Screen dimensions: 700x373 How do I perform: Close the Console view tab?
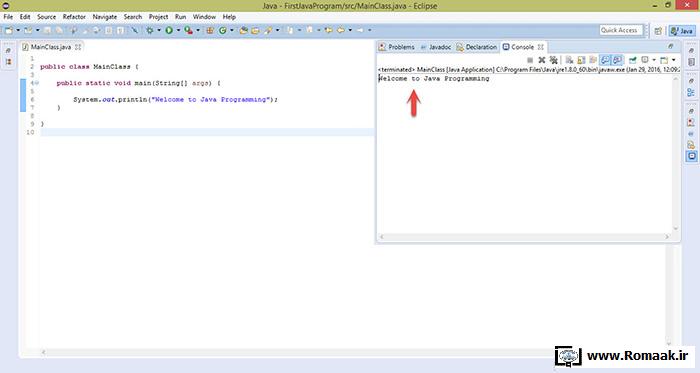pos(541,47)
